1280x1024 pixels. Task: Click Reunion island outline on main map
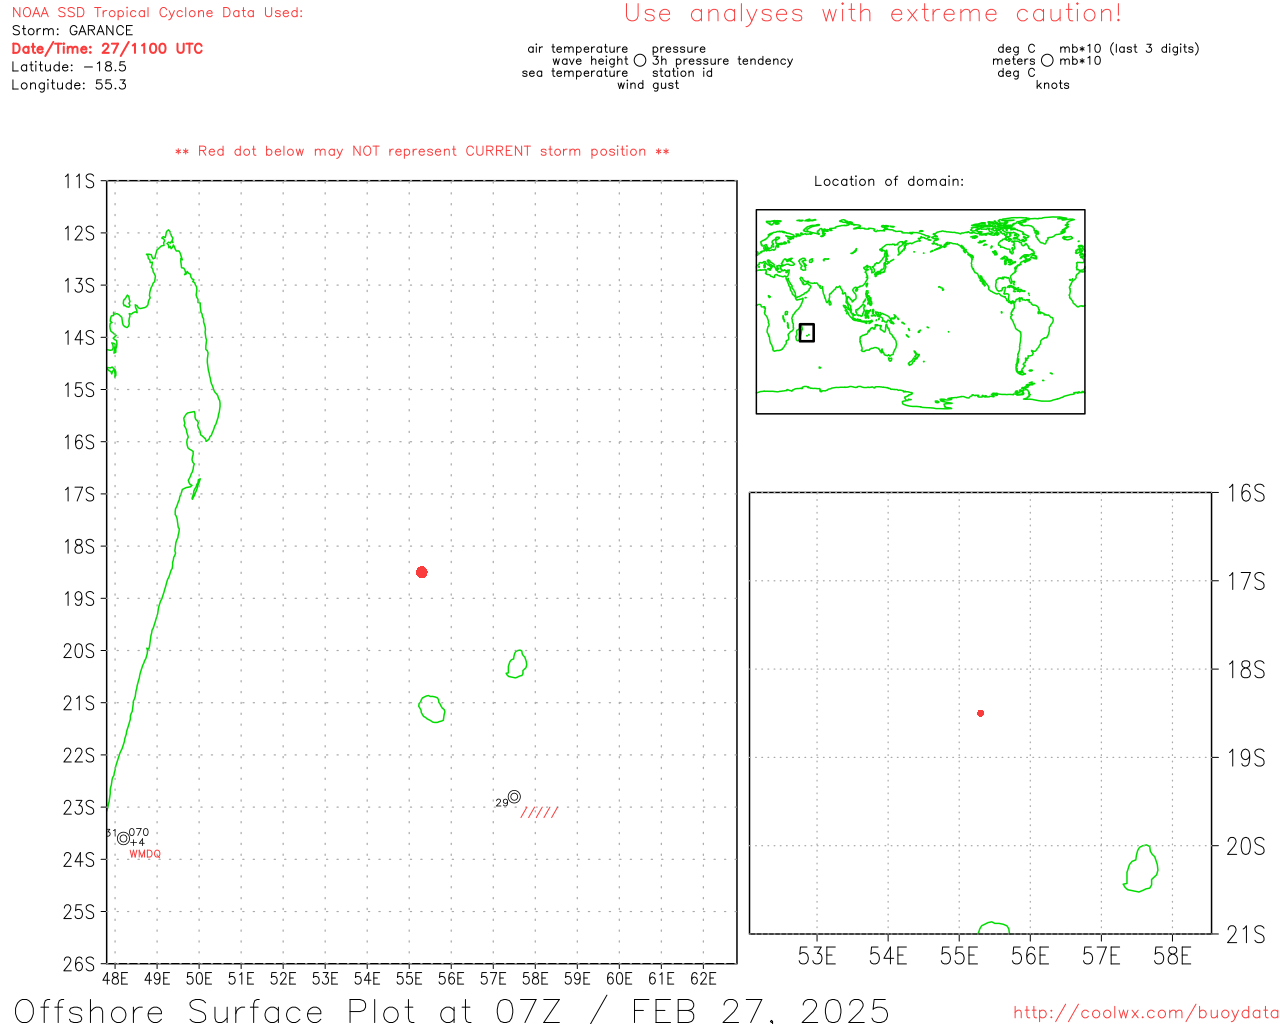pos(432,709)
